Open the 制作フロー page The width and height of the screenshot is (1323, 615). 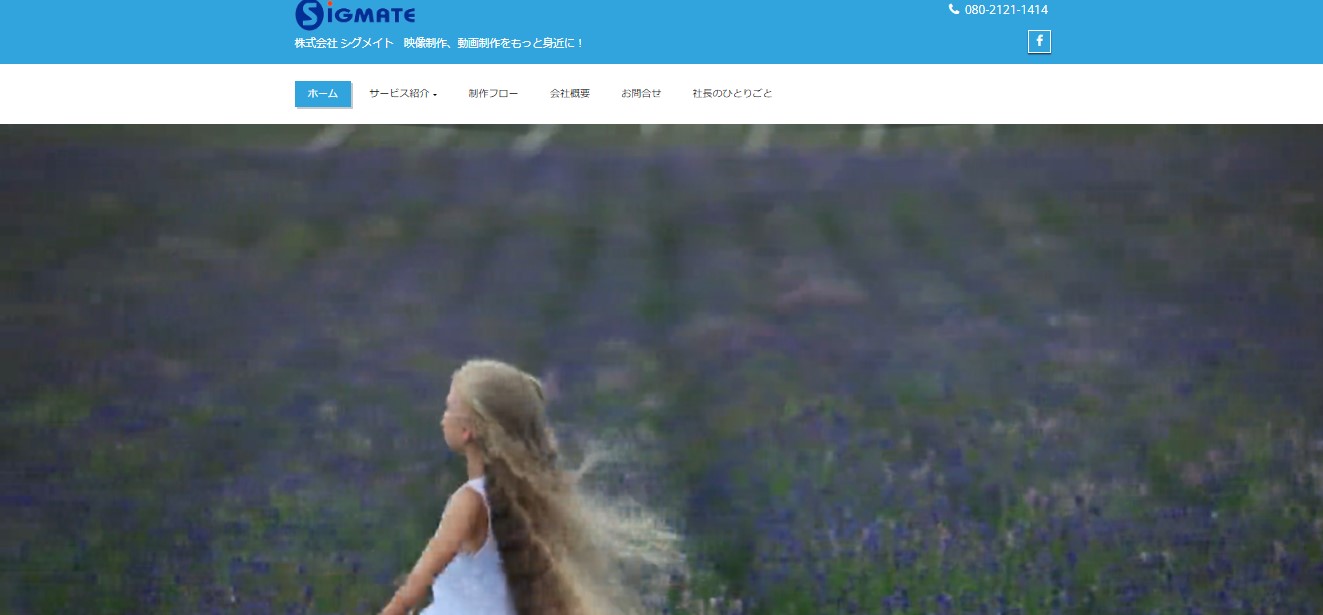(493, 93)
